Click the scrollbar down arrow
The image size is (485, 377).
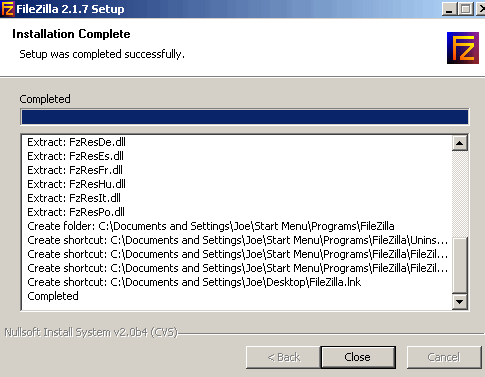pyautogui.click(x=460, y=302)
